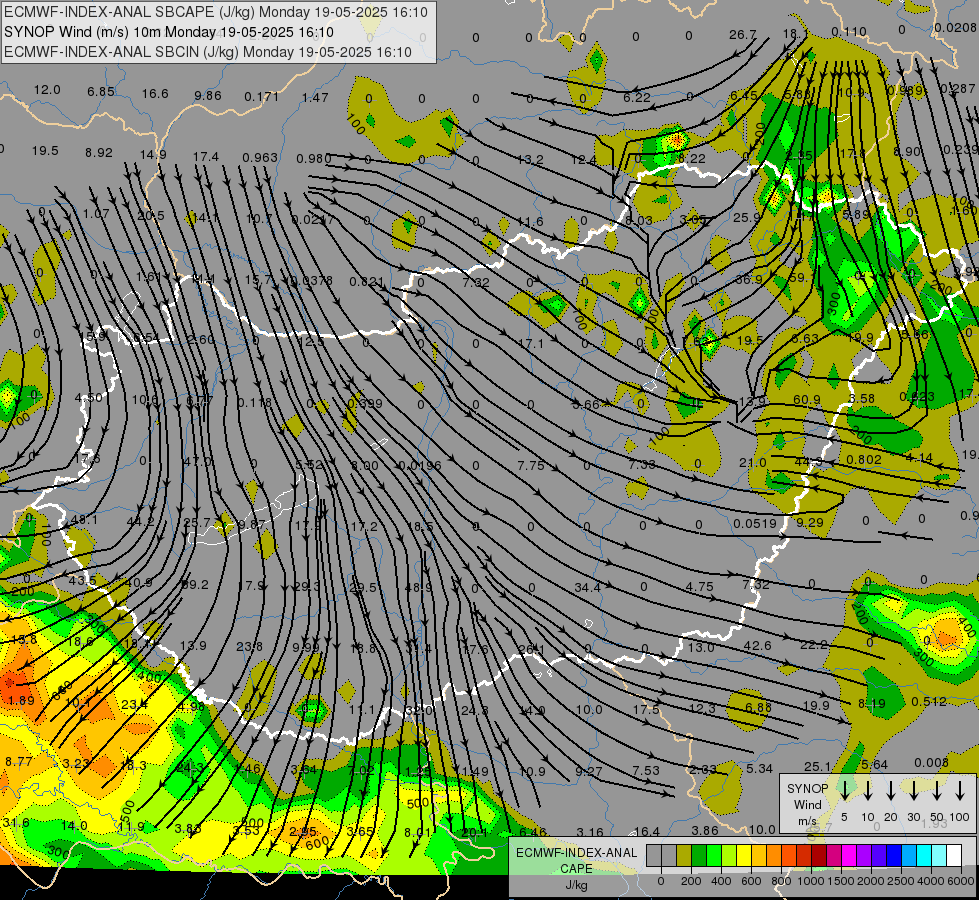Click the 'ECMWF-INDEX-ANAL' CAPE legend title
Image resolution: width=979 pixels, height=900 pixels.
tap(576, 853)
